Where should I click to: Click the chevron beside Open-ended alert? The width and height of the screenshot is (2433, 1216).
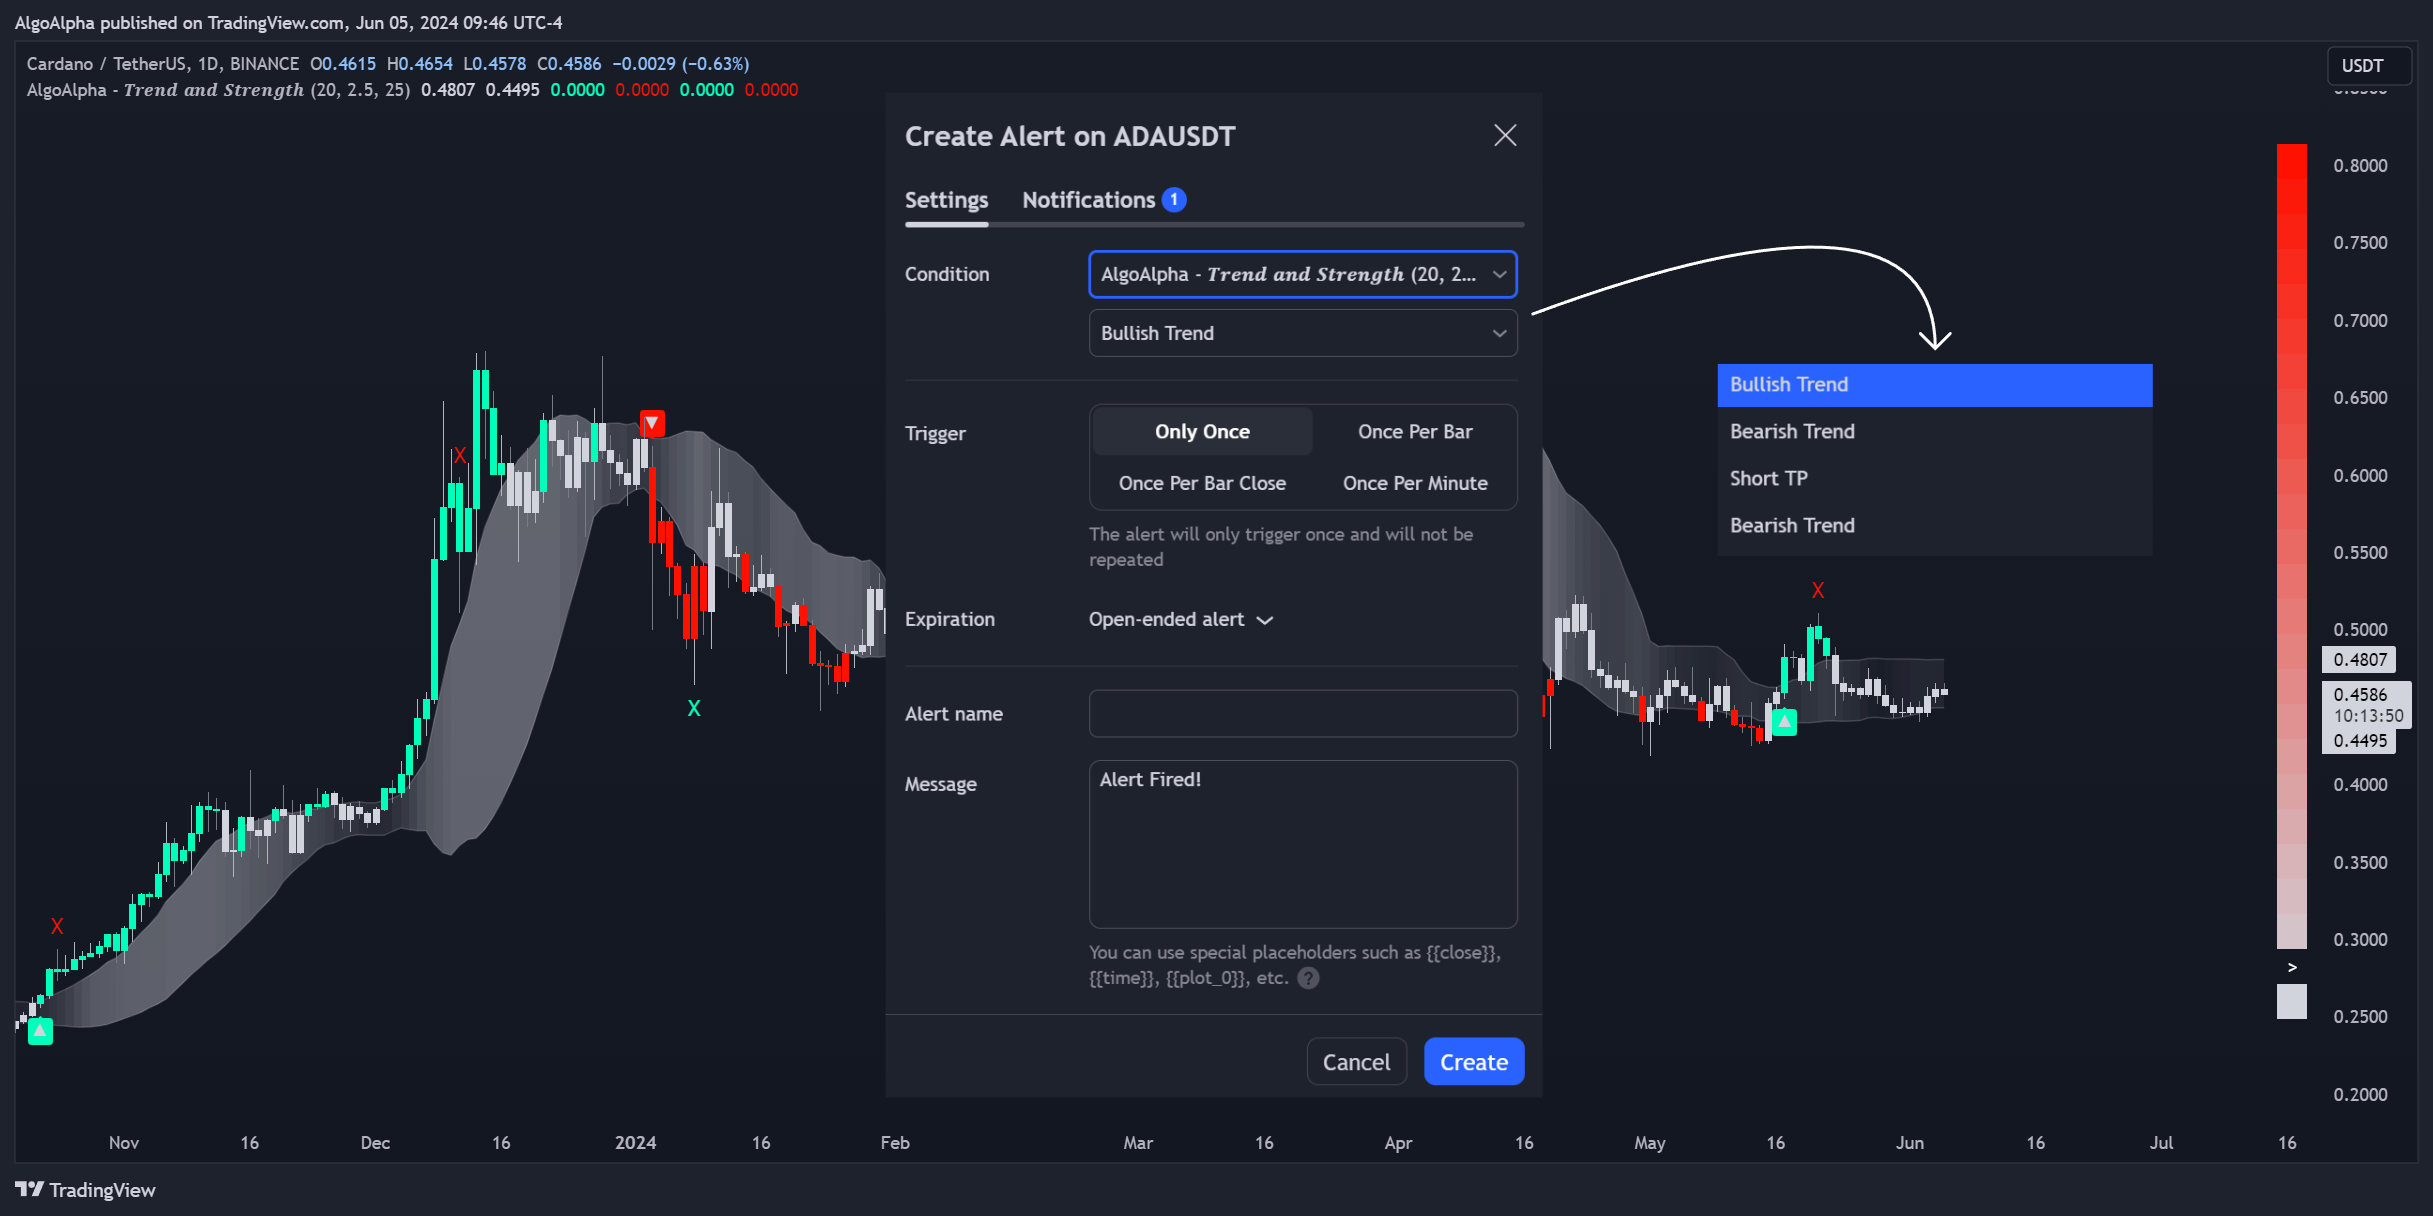(x=1264, y=620)
